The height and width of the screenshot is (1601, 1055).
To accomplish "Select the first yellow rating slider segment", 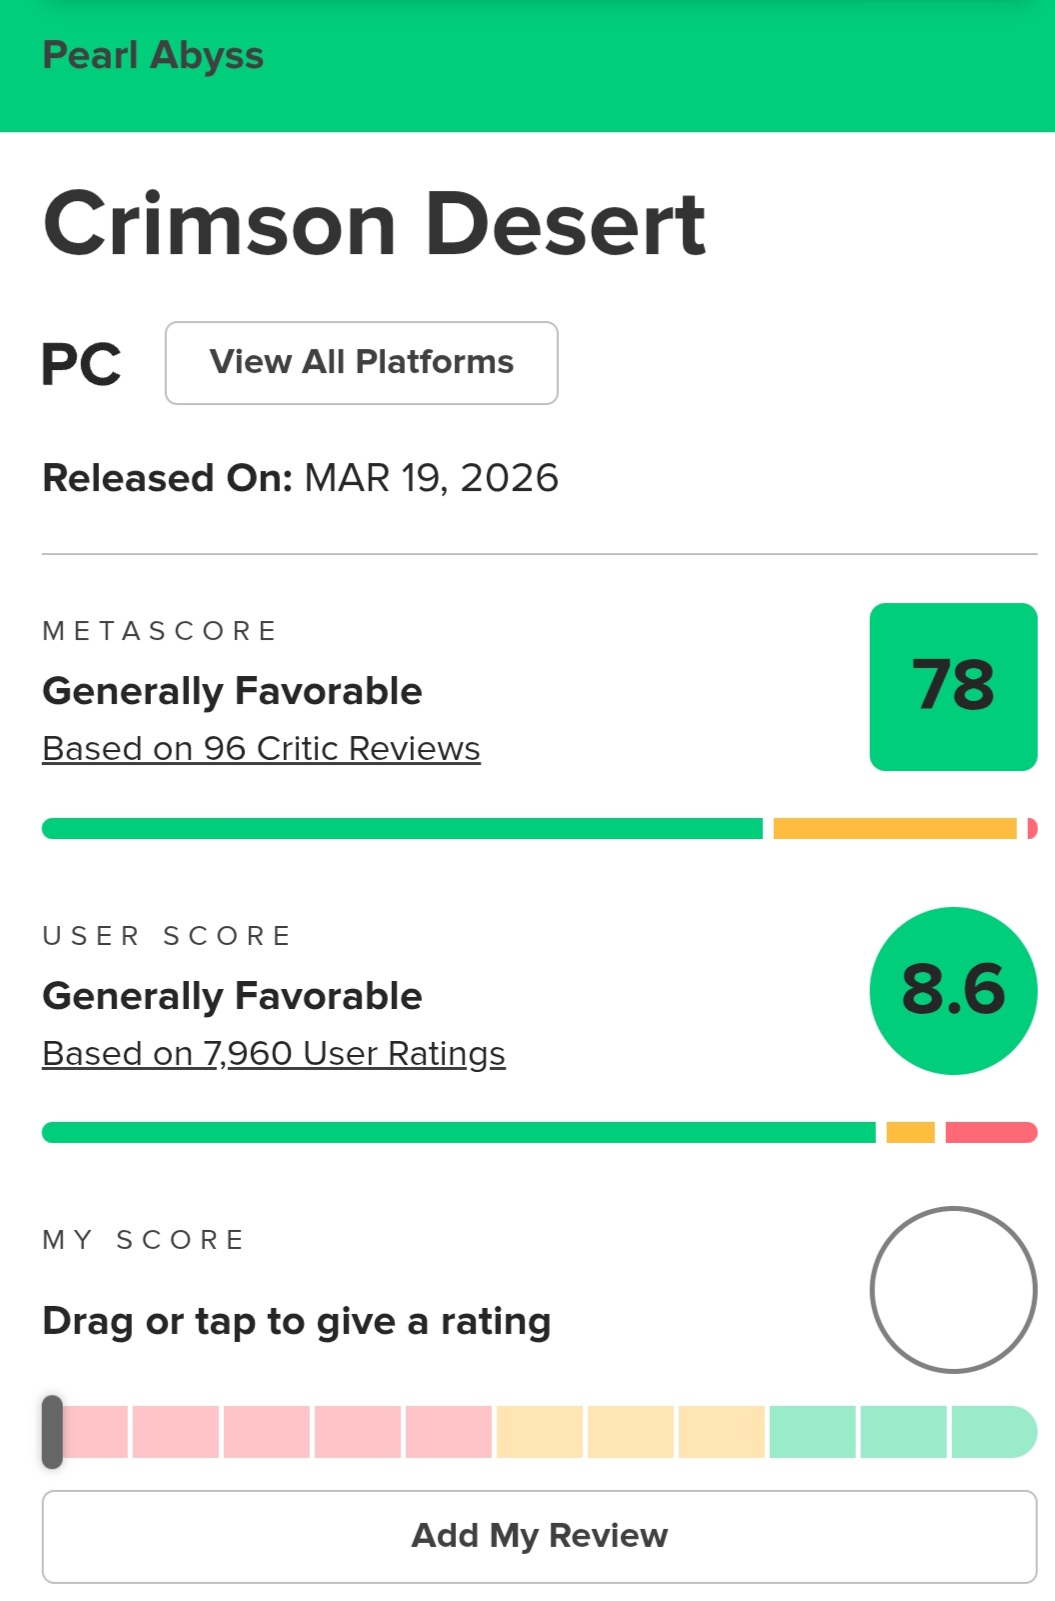I will tap(539, 1431).
